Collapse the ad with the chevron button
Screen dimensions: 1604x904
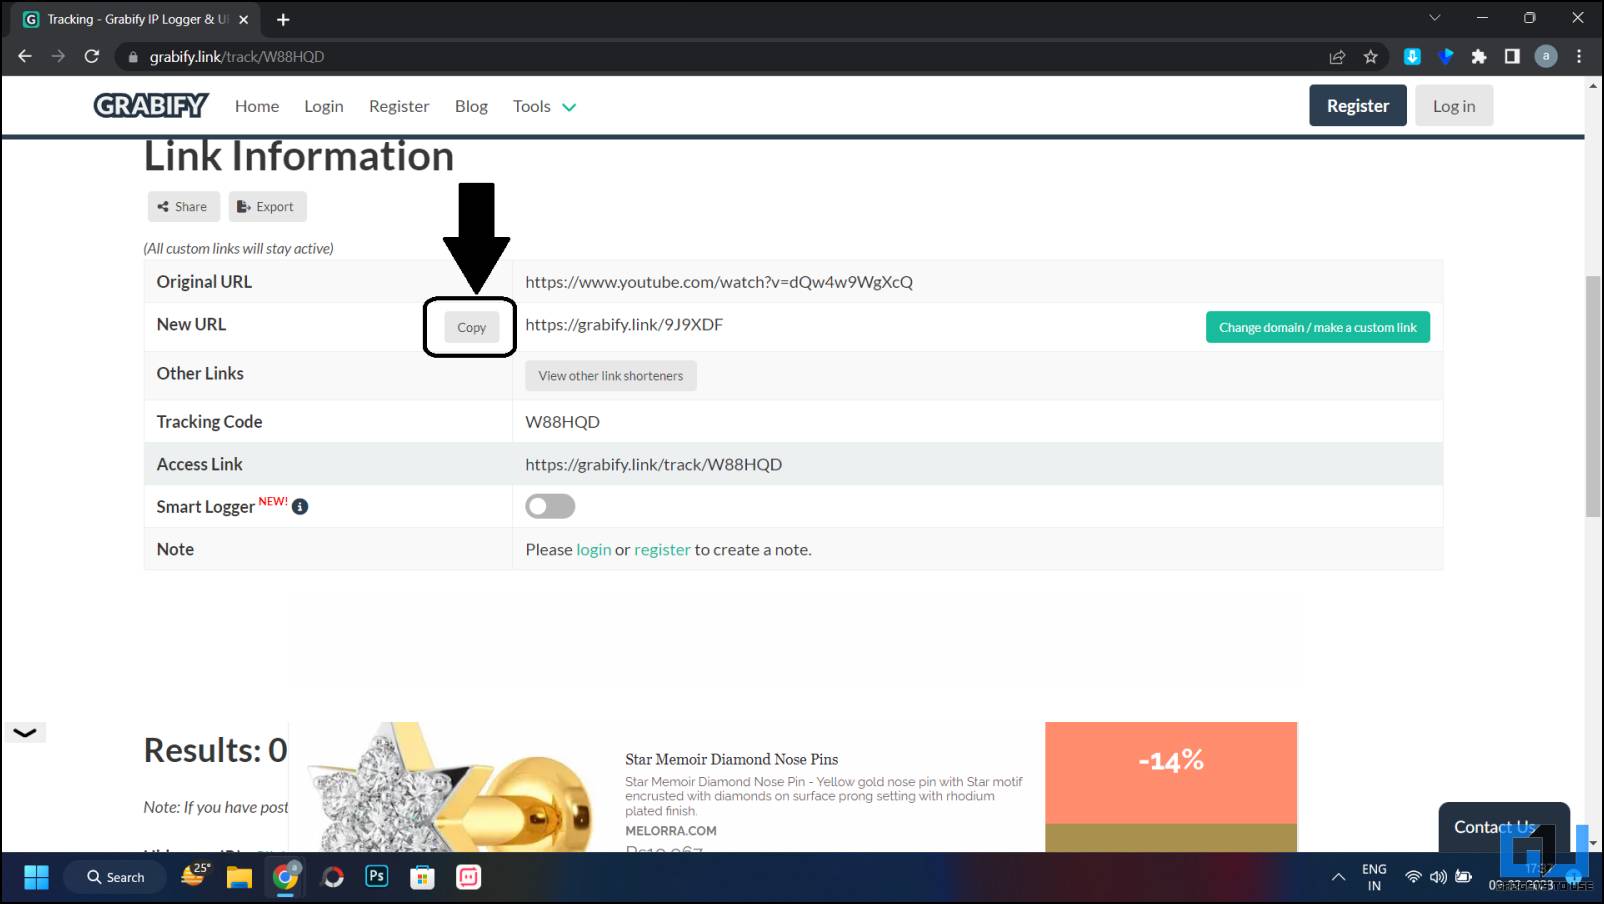(x=25, y=733)
